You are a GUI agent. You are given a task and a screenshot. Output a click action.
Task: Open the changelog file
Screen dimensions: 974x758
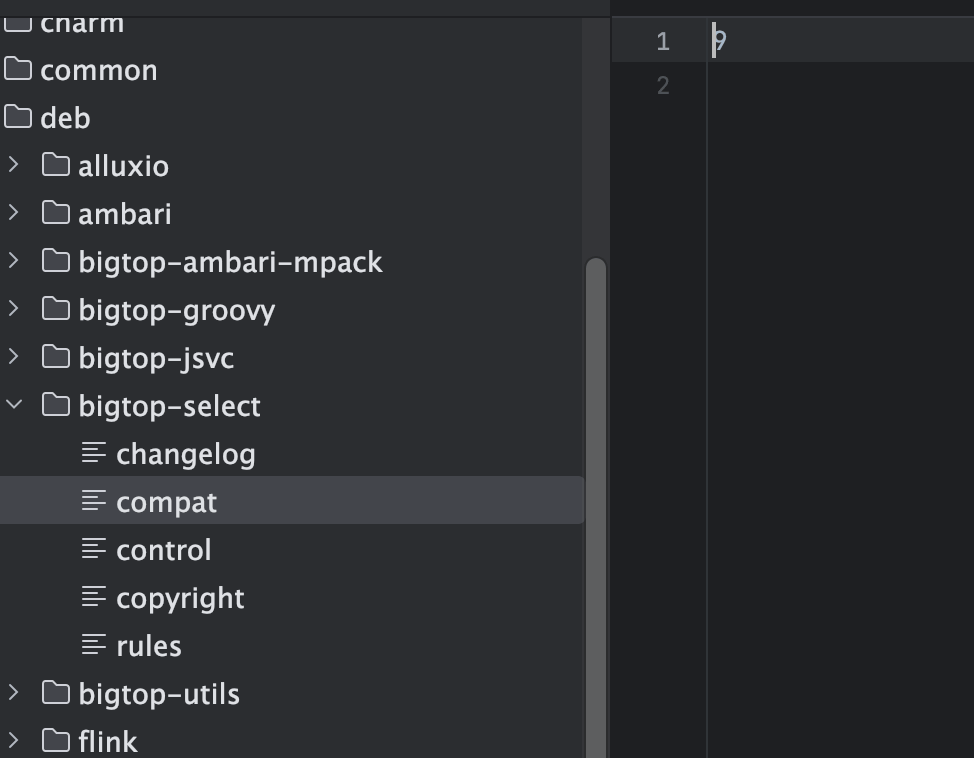click(186, 455)
